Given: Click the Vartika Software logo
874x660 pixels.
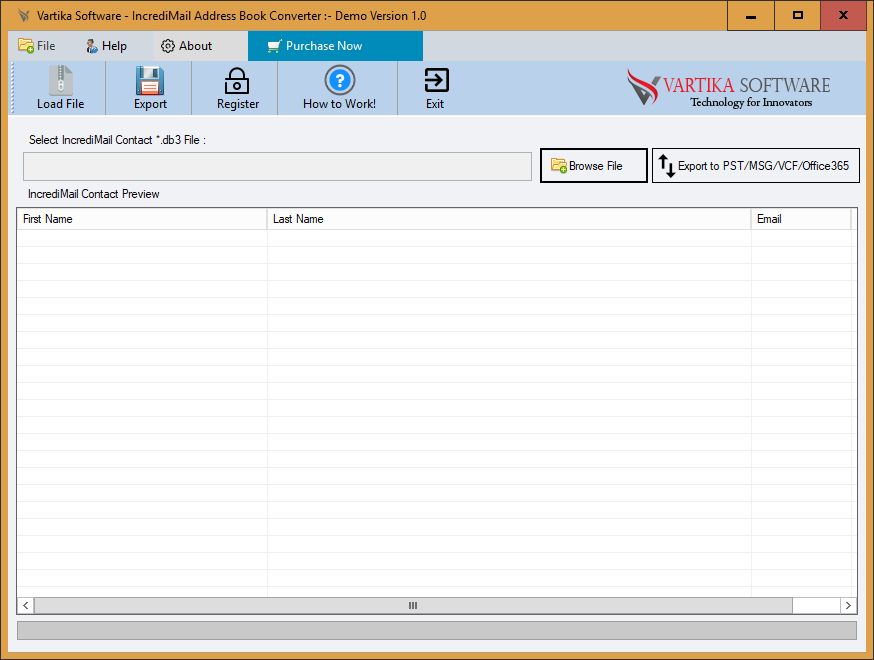Looking at the screenshot, I should (729, 88).
